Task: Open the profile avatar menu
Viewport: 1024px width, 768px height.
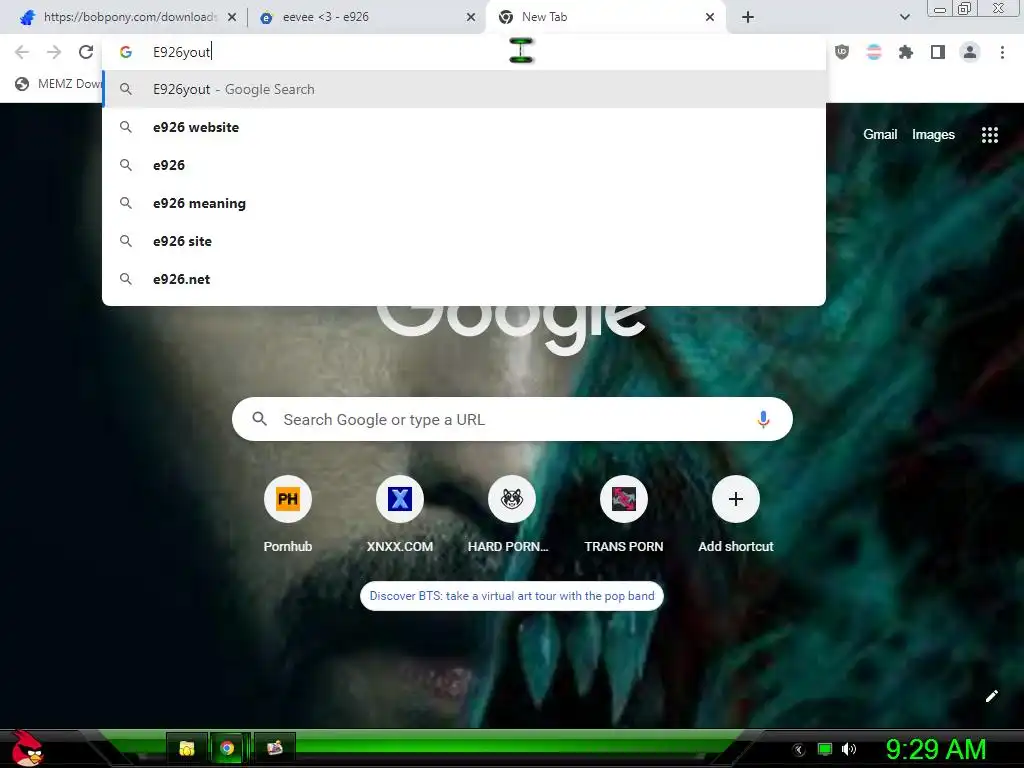Action: tap(970, 52)
